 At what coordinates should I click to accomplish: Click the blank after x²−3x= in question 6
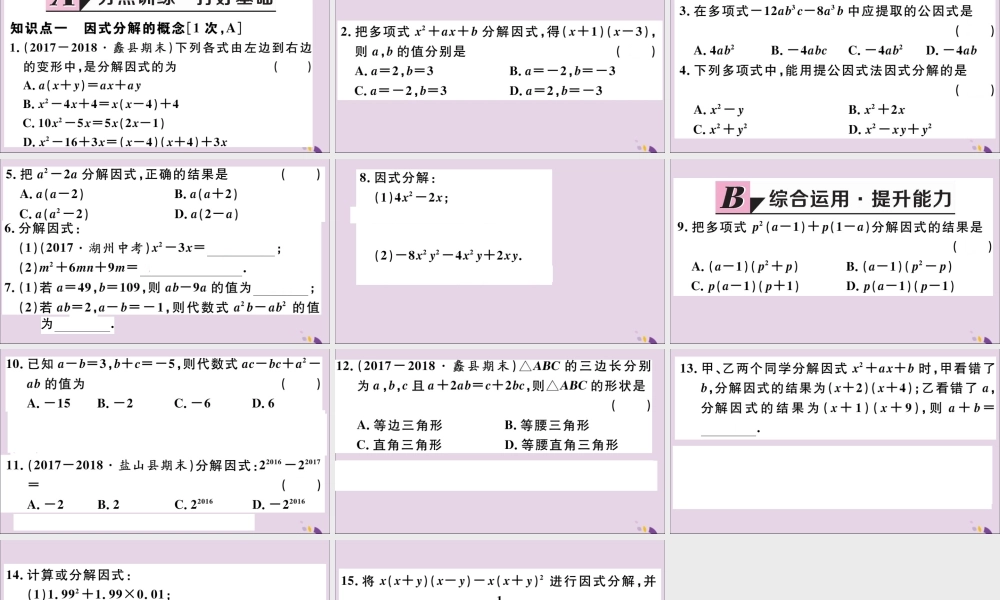[241, 249]
